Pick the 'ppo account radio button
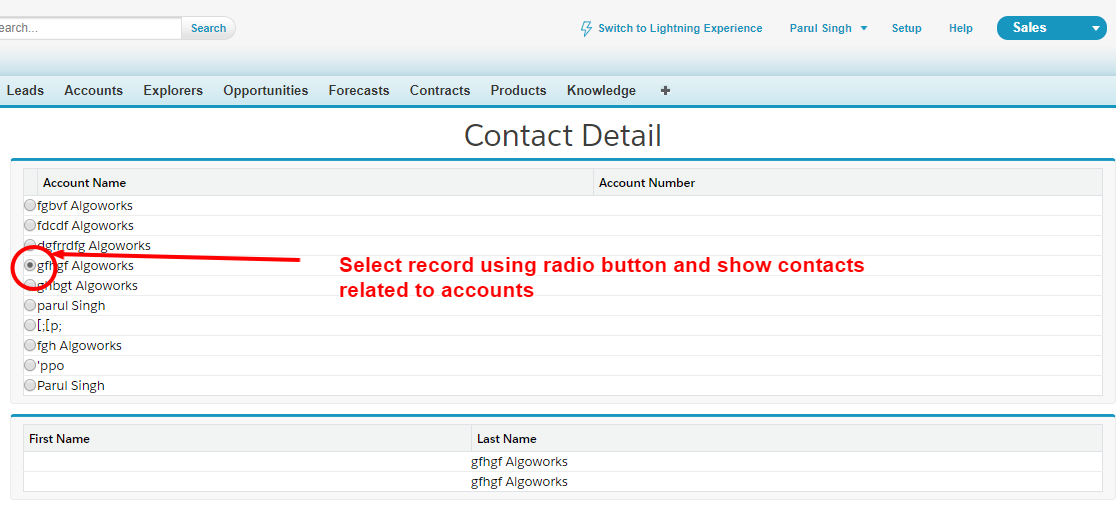Viewport: 1116px width, 516px height. (x=30, y=365)
